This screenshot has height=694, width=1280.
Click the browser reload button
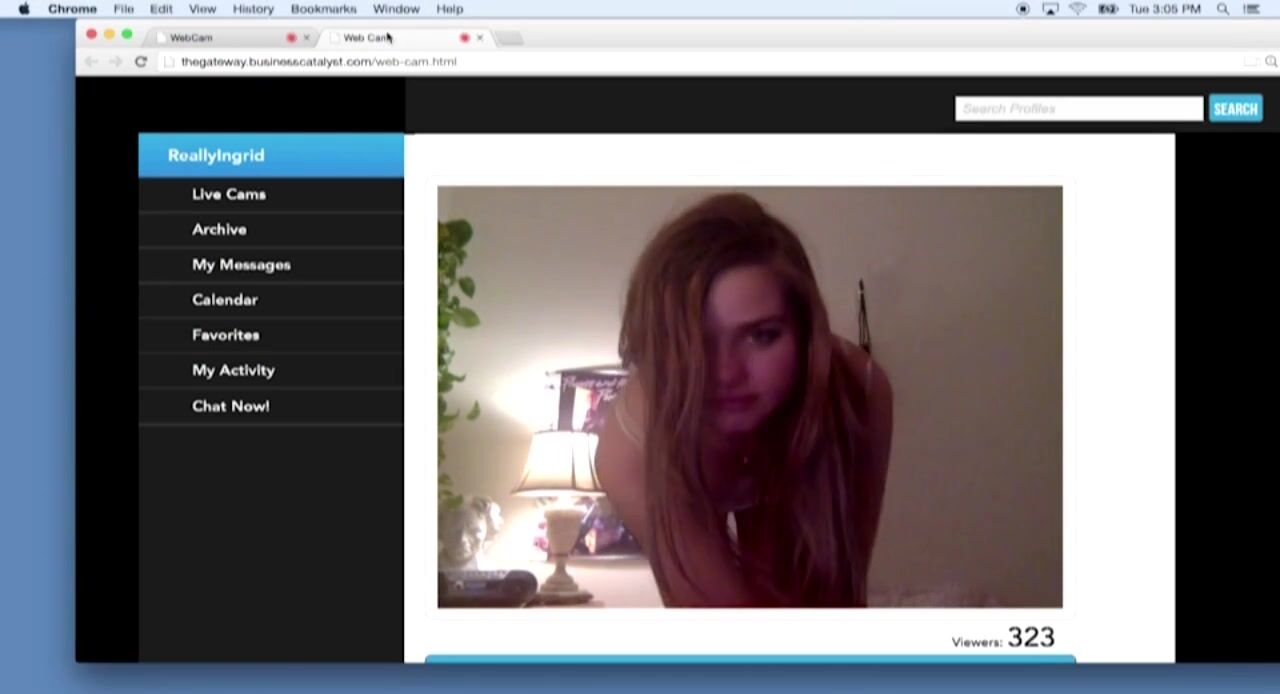coord(141,62)
